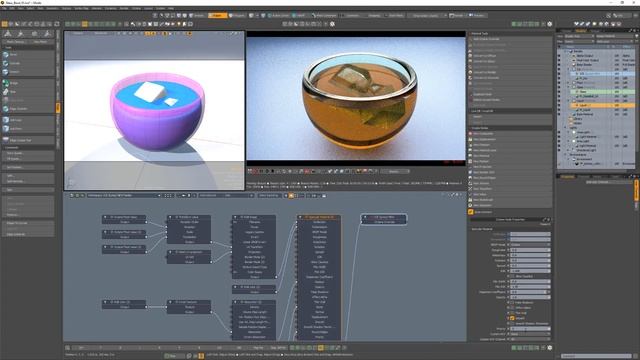Switch to the Shading tab in right panel
The image size is (640, 360).
point(581,31)
